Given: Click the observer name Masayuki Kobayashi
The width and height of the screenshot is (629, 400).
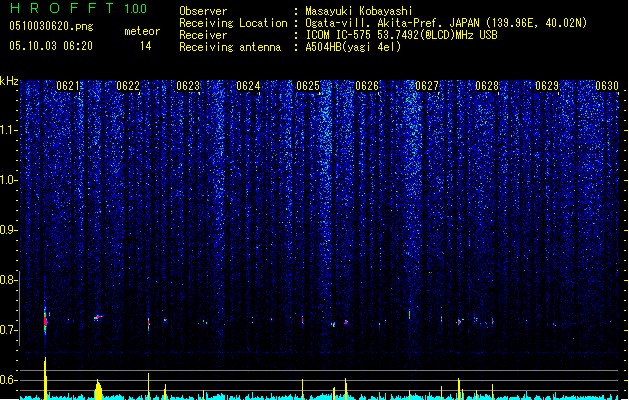Looking at the screenshot, I should pyautogui.click(x=359, y=11).
